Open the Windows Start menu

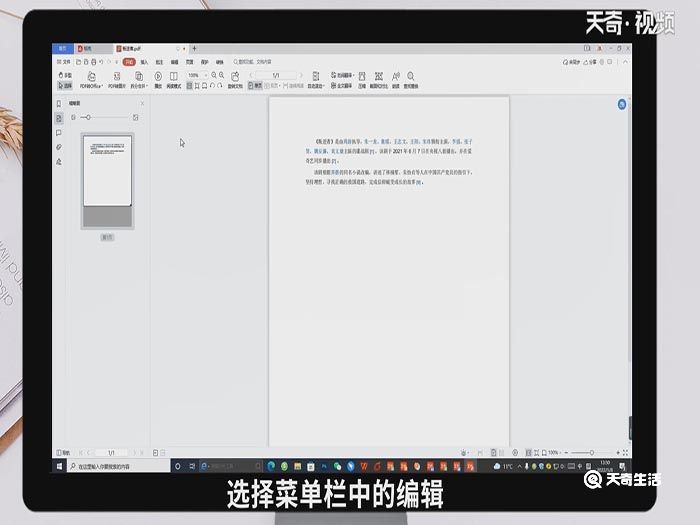click(59, 466)
